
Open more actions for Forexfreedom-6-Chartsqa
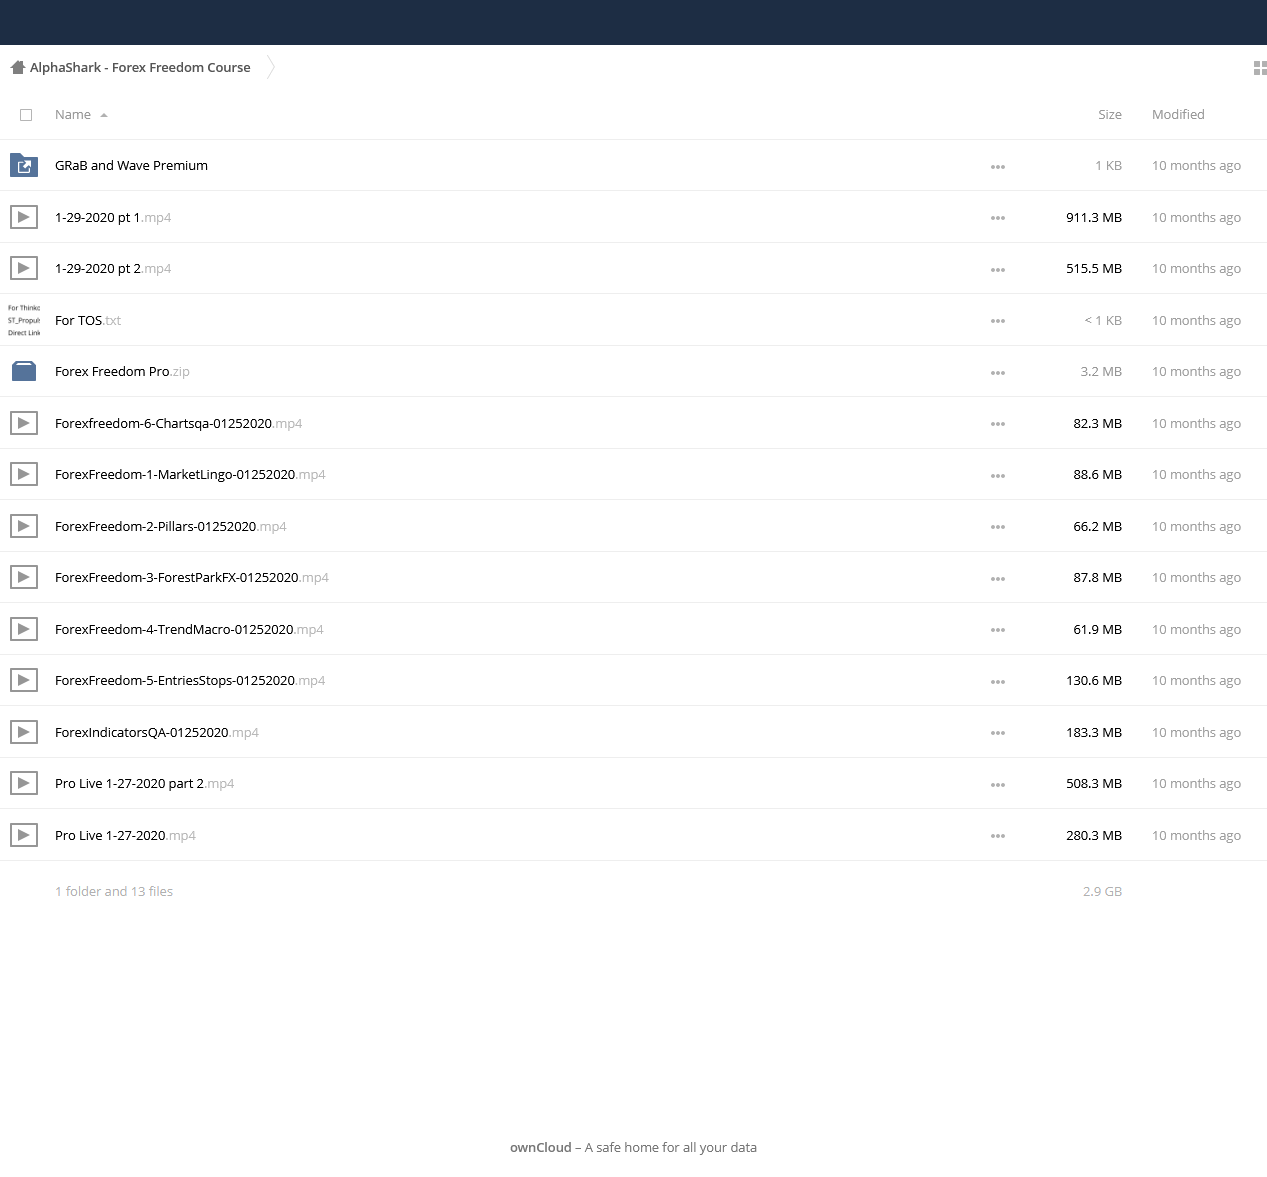point(998,424)
